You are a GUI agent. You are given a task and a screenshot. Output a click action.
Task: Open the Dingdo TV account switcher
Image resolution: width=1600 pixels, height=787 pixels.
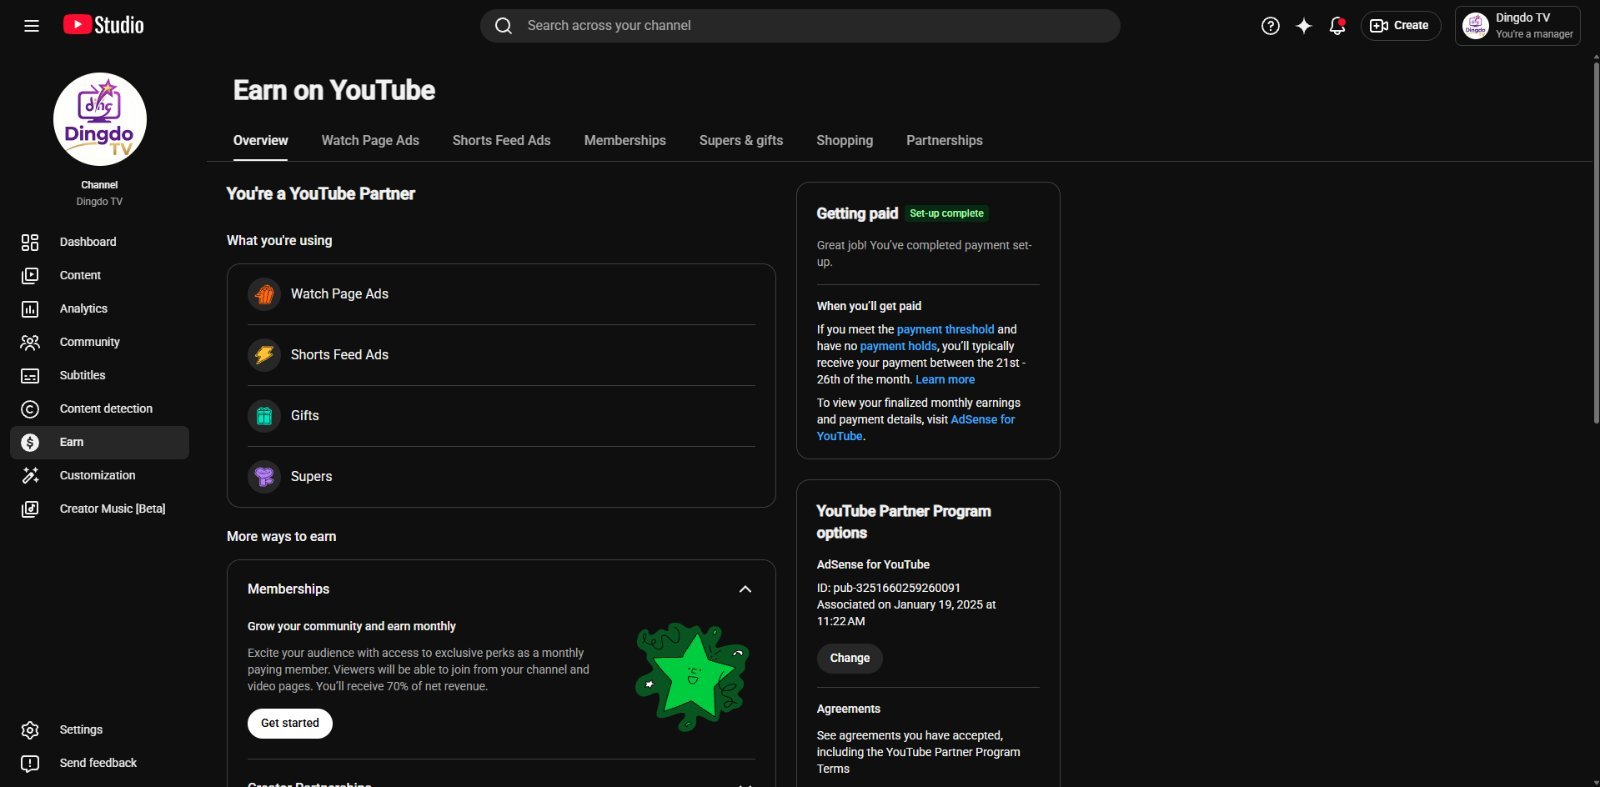(x=1518, y=26)
